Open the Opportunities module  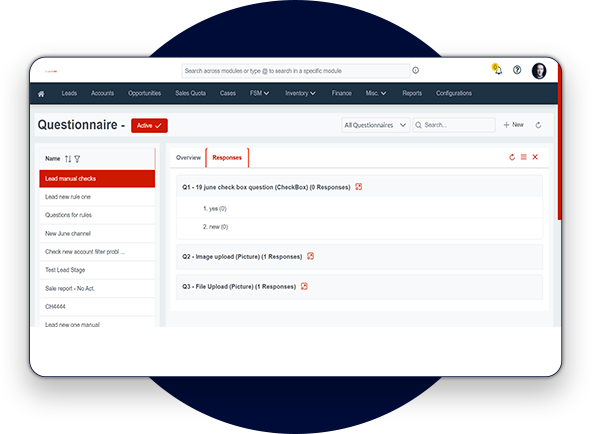click(x=145, y=93)
